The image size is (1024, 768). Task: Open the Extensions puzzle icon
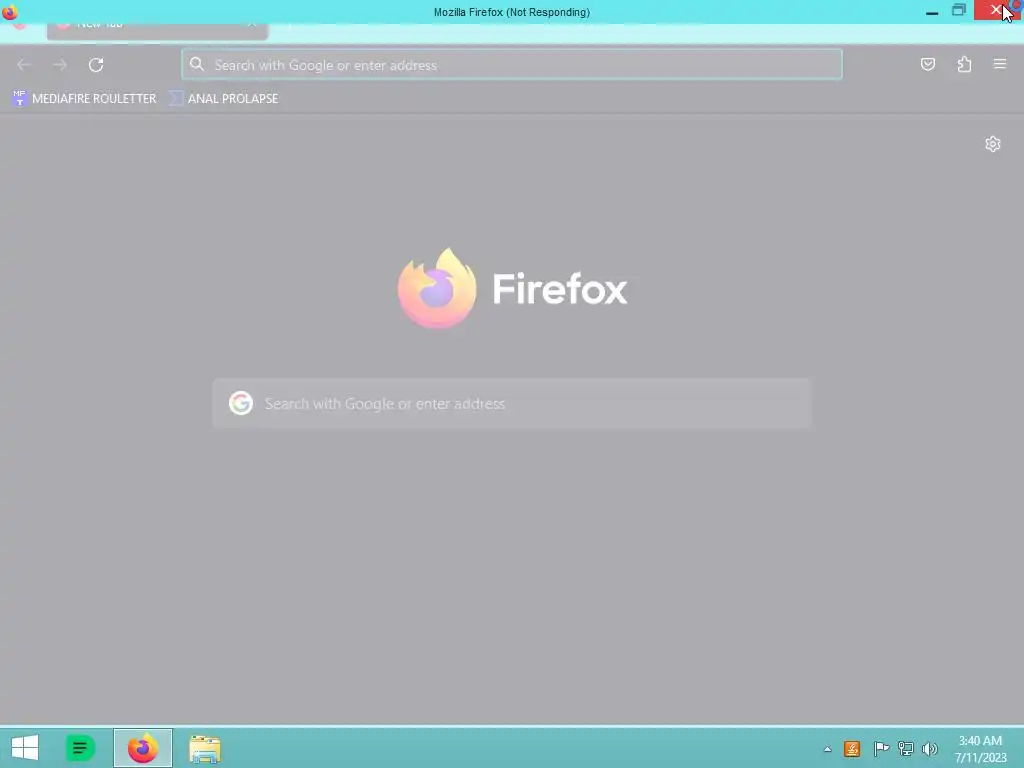click(964, 64)
